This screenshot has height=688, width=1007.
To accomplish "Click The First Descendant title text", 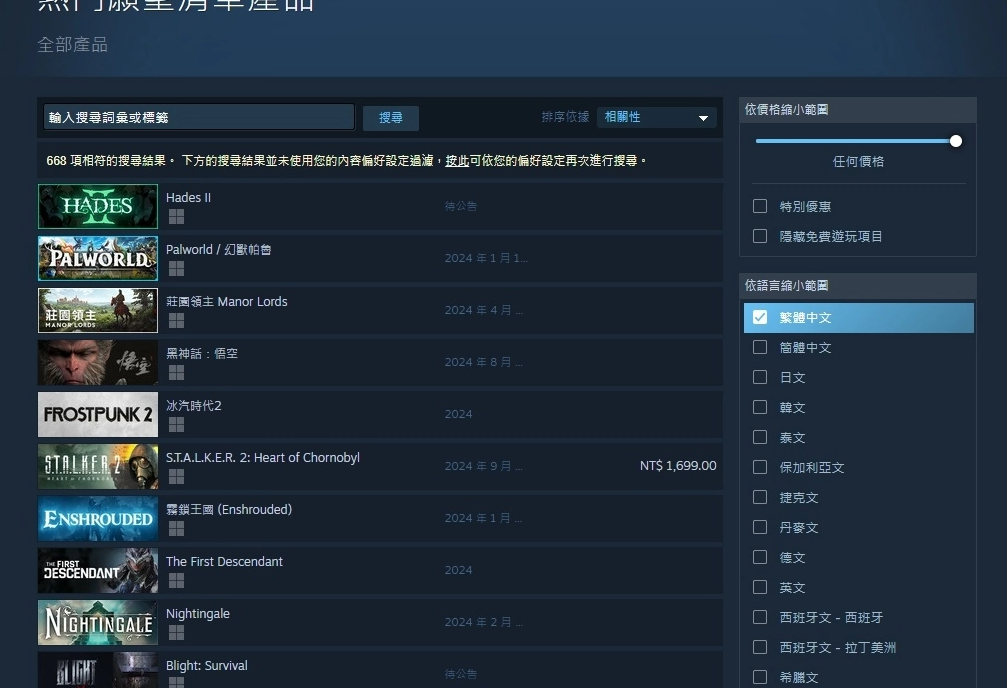I will coord(224,561).
